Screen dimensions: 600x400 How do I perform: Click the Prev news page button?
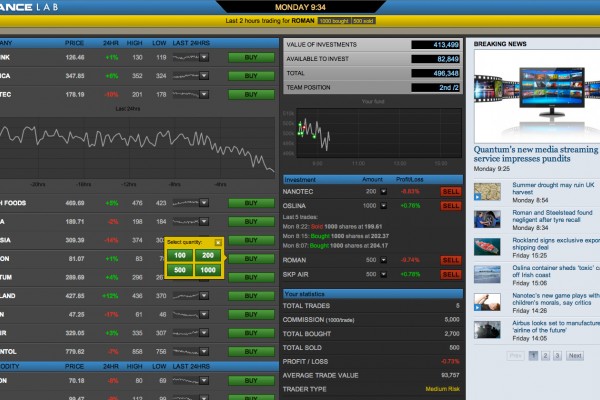(x=515, y=356)
